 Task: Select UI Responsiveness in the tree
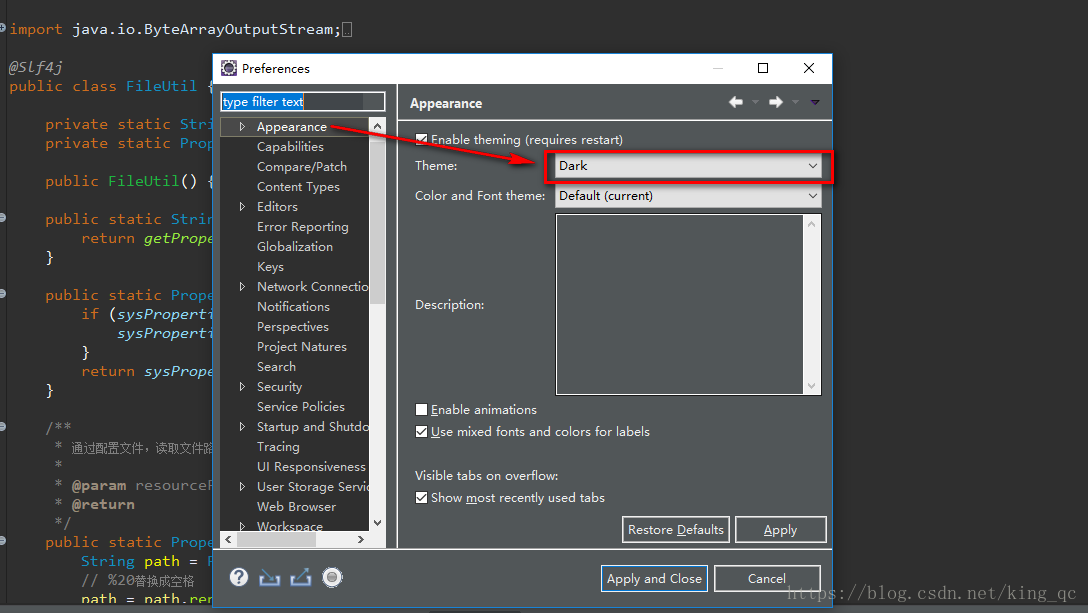(311, 467)
